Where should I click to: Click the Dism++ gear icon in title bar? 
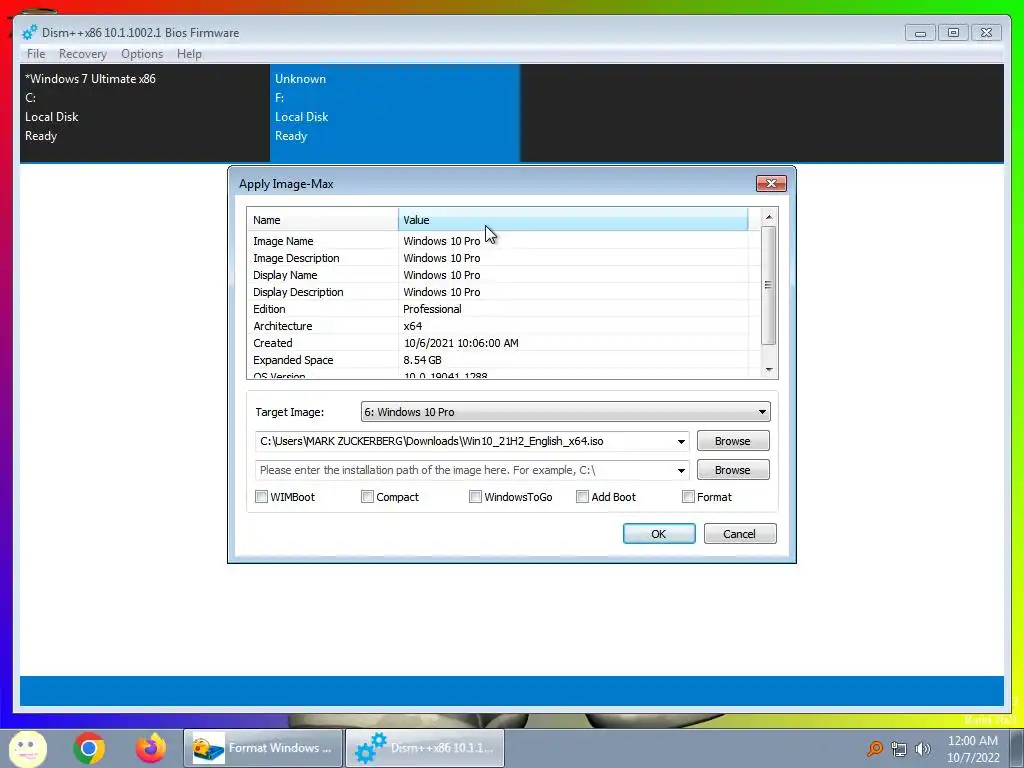pyautogui.click(x=30, y=32)
